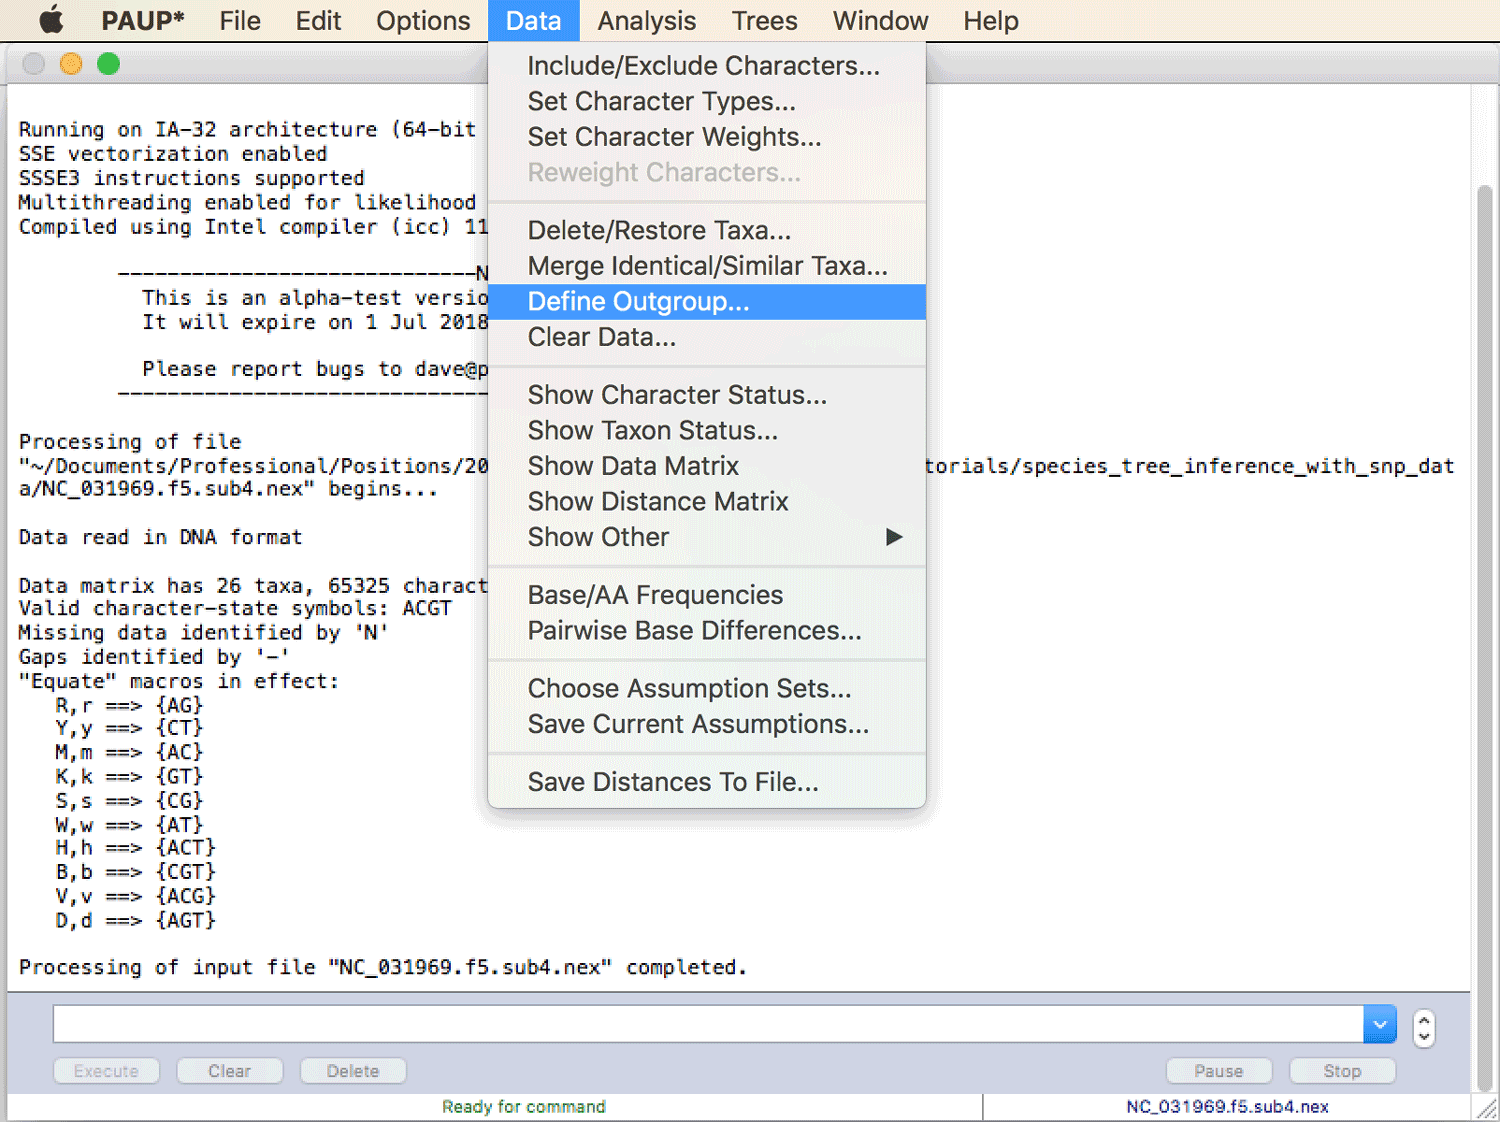Choose Delete/Restore Taxa...
Viewport: 1500px width, 1122px height.
tap(707, 231)
